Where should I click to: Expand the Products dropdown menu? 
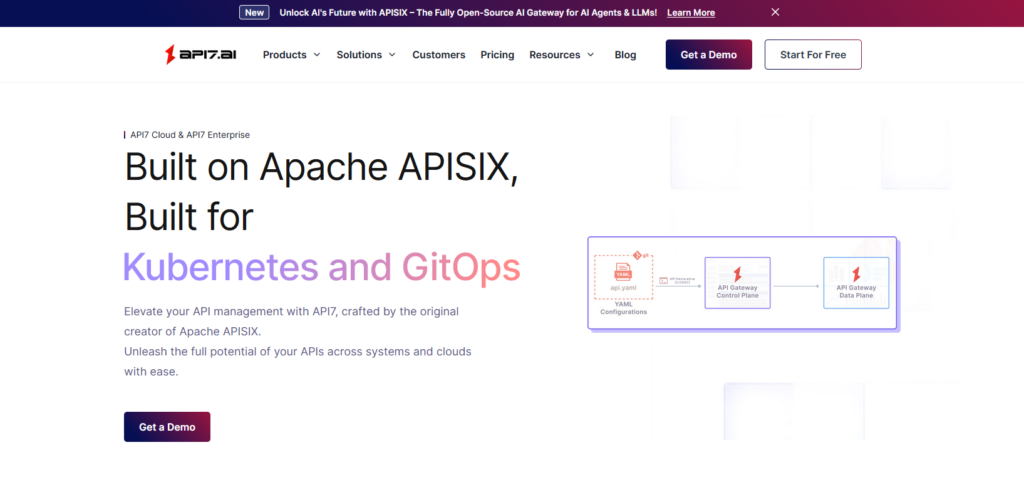[x=291, y=55]
